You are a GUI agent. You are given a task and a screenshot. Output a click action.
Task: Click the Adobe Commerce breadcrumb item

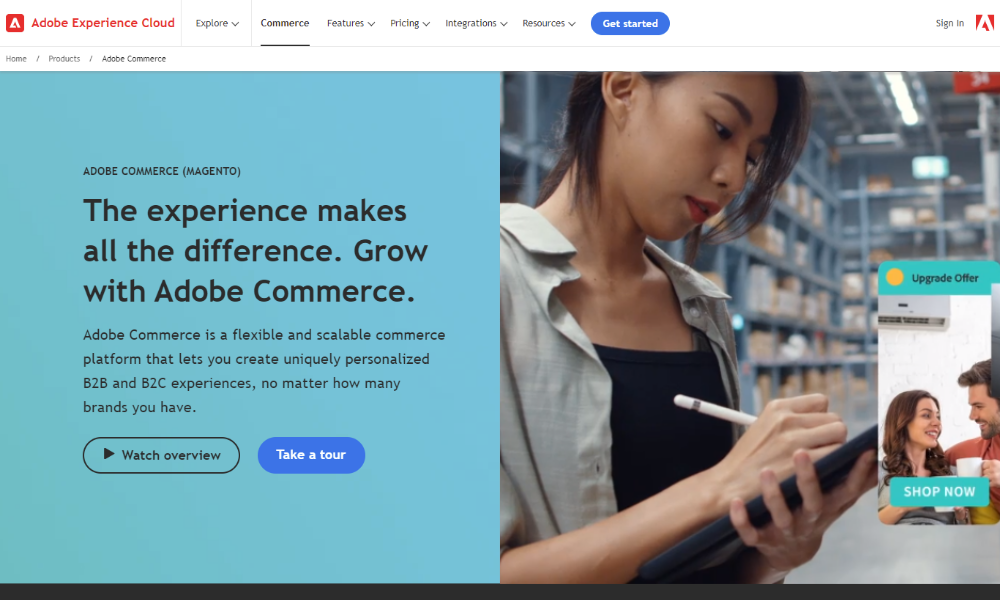point(134,59)
